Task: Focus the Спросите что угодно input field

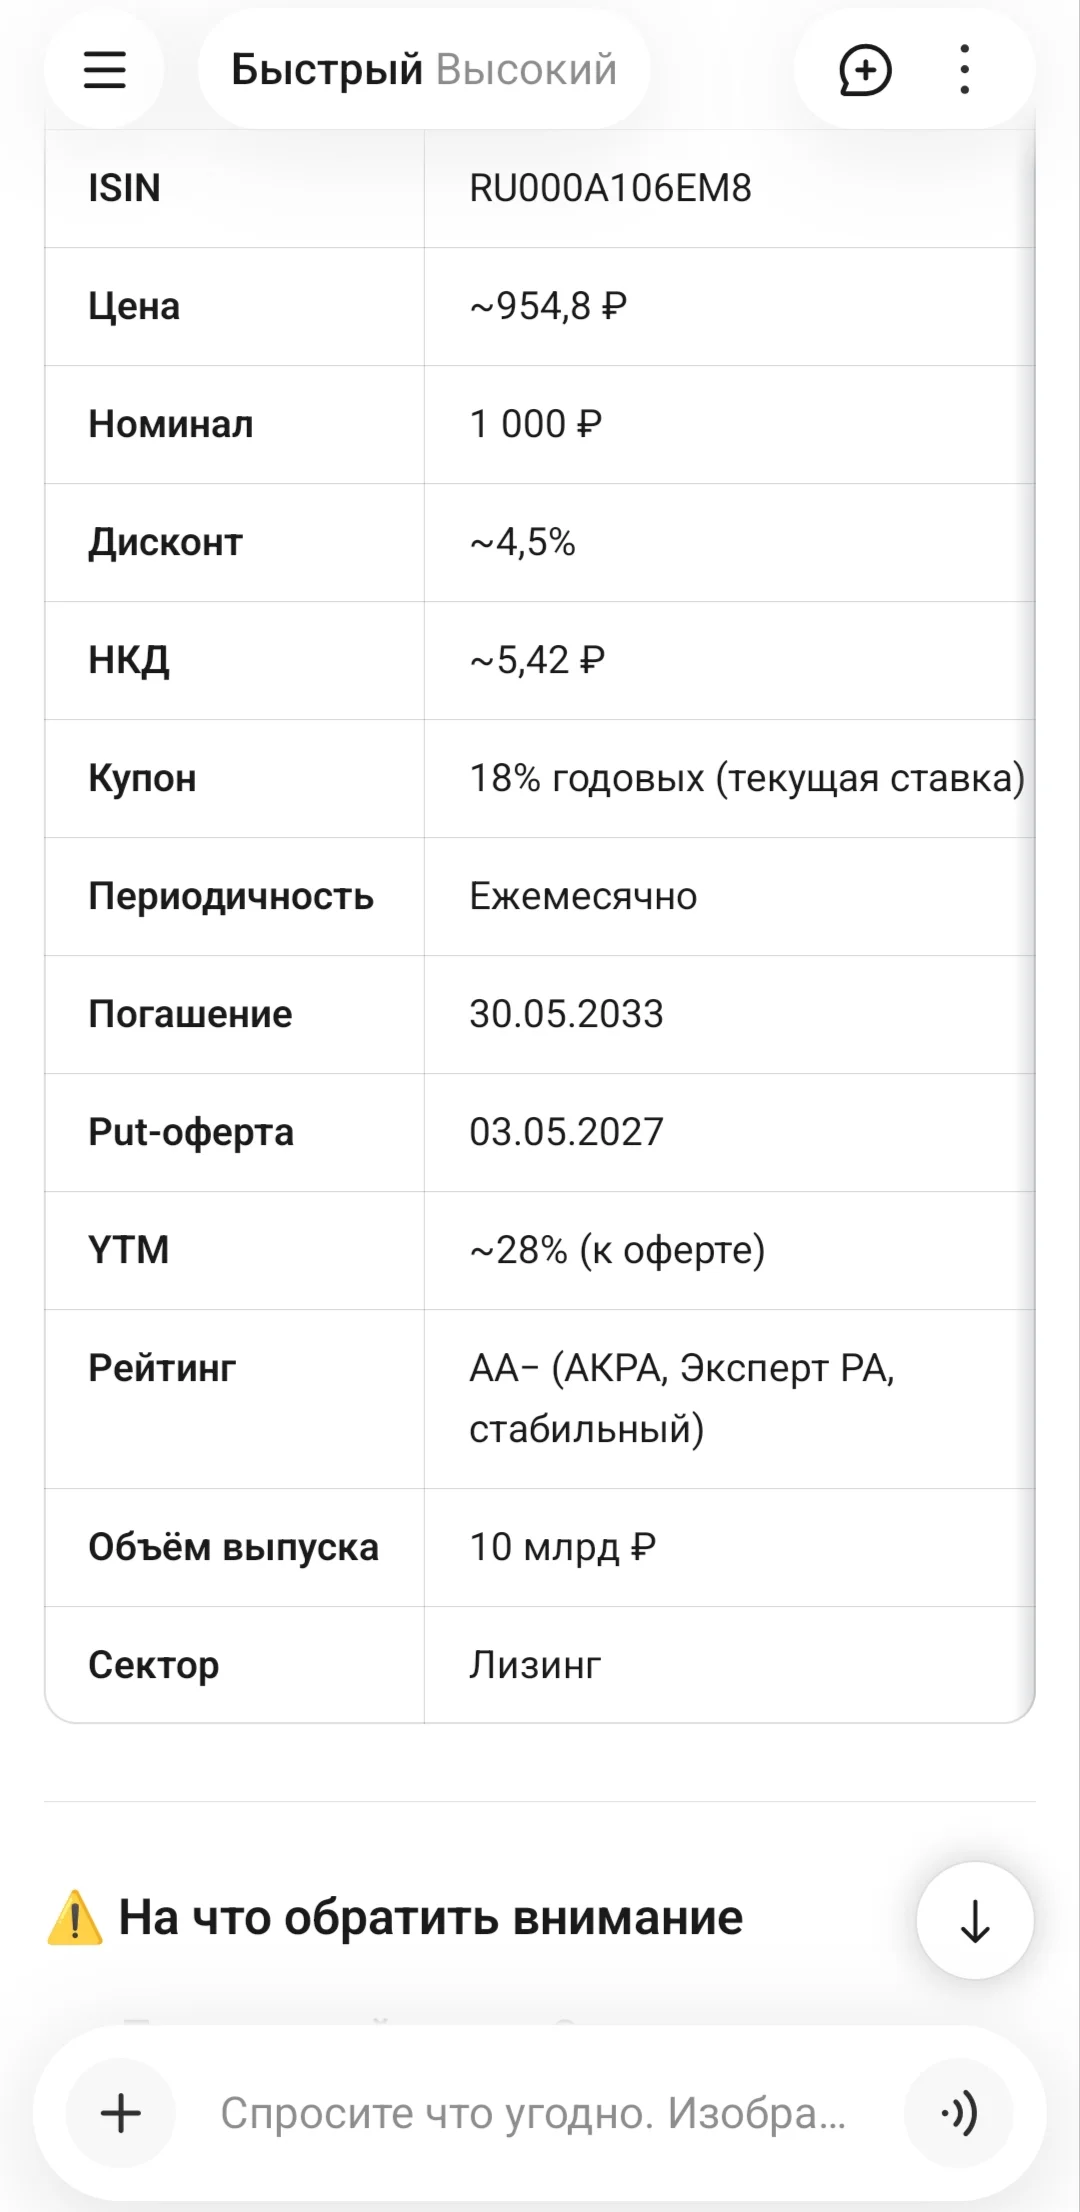Action: click(x=533, y=2113)
